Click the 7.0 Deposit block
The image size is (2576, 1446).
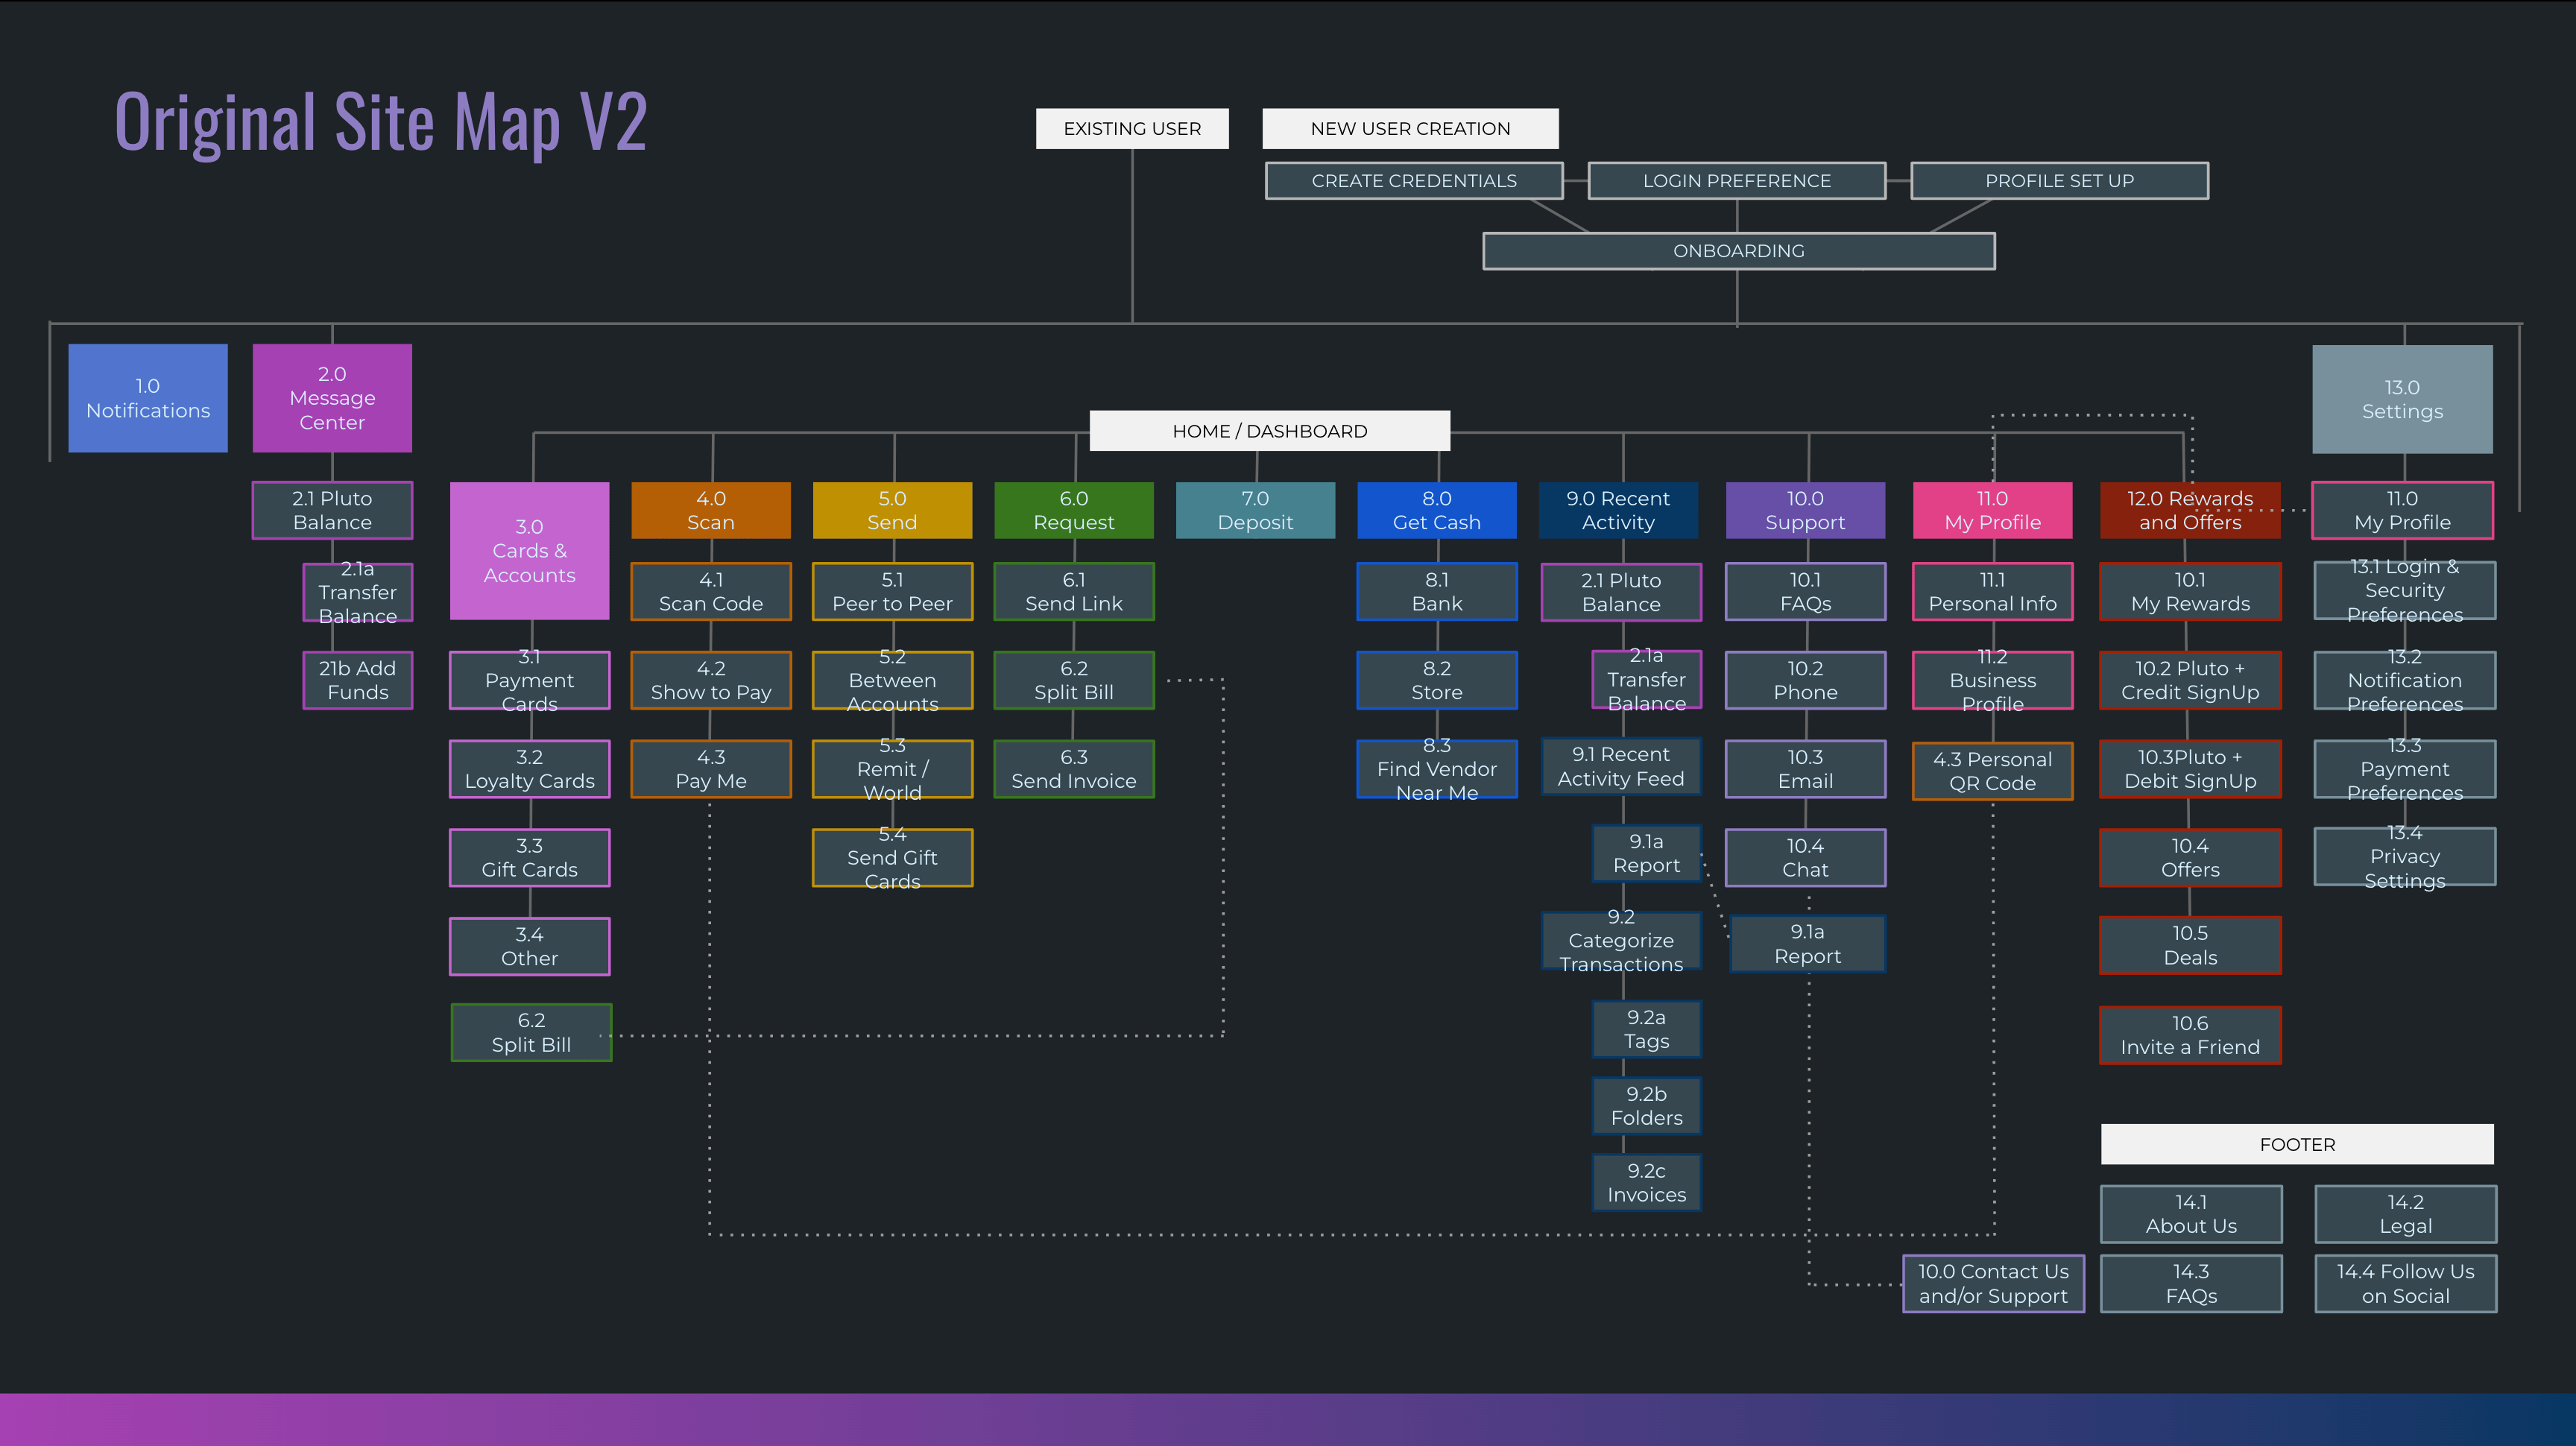click(x=1255, y=510)
